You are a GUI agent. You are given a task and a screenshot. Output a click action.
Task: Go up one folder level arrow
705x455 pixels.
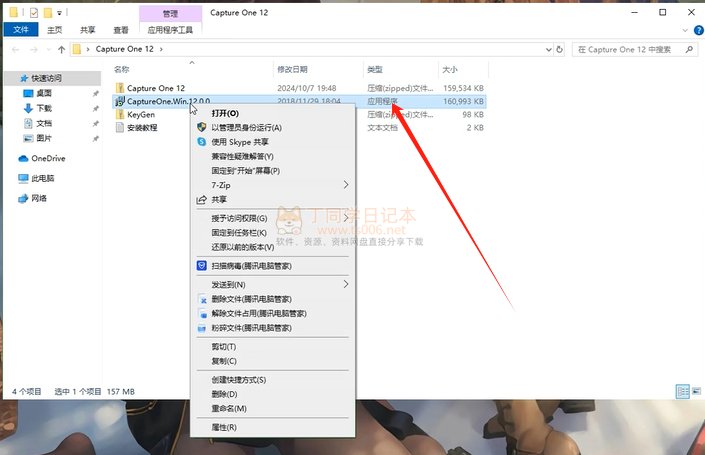tap(62, 49)
